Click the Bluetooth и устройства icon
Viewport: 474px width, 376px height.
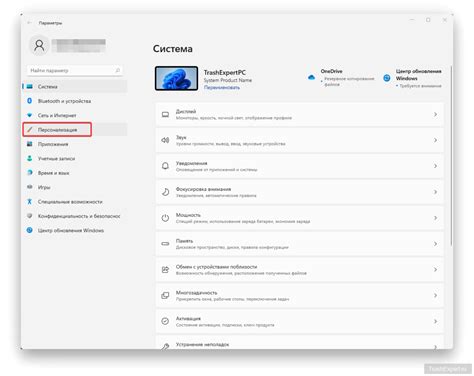click(30, 101)
